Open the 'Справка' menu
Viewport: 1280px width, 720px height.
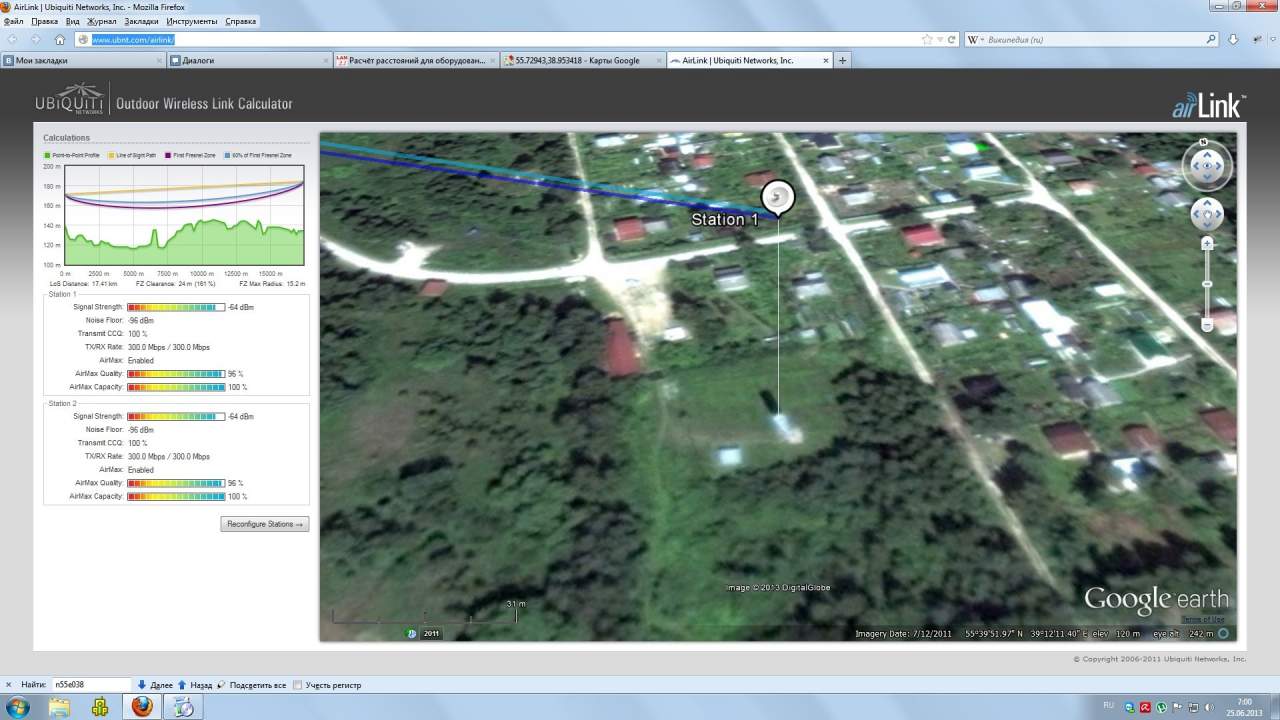point(240,21)
